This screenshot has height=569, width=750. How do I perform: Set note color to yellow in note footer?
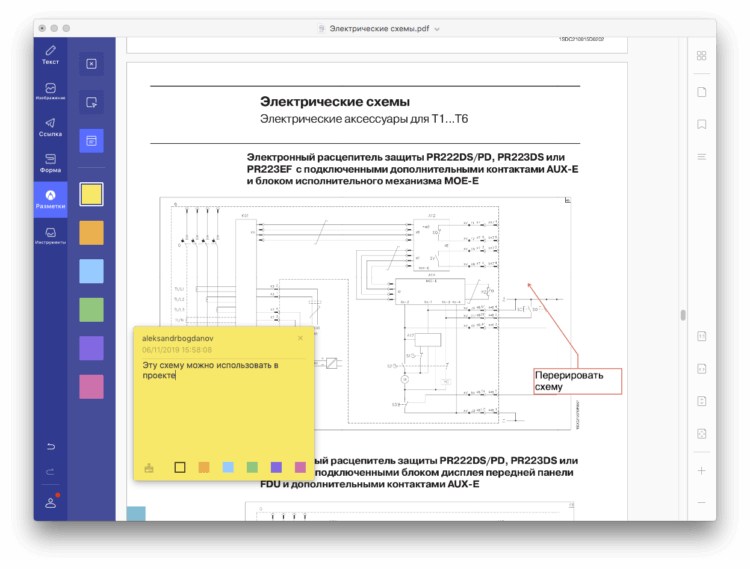(180, 467)
